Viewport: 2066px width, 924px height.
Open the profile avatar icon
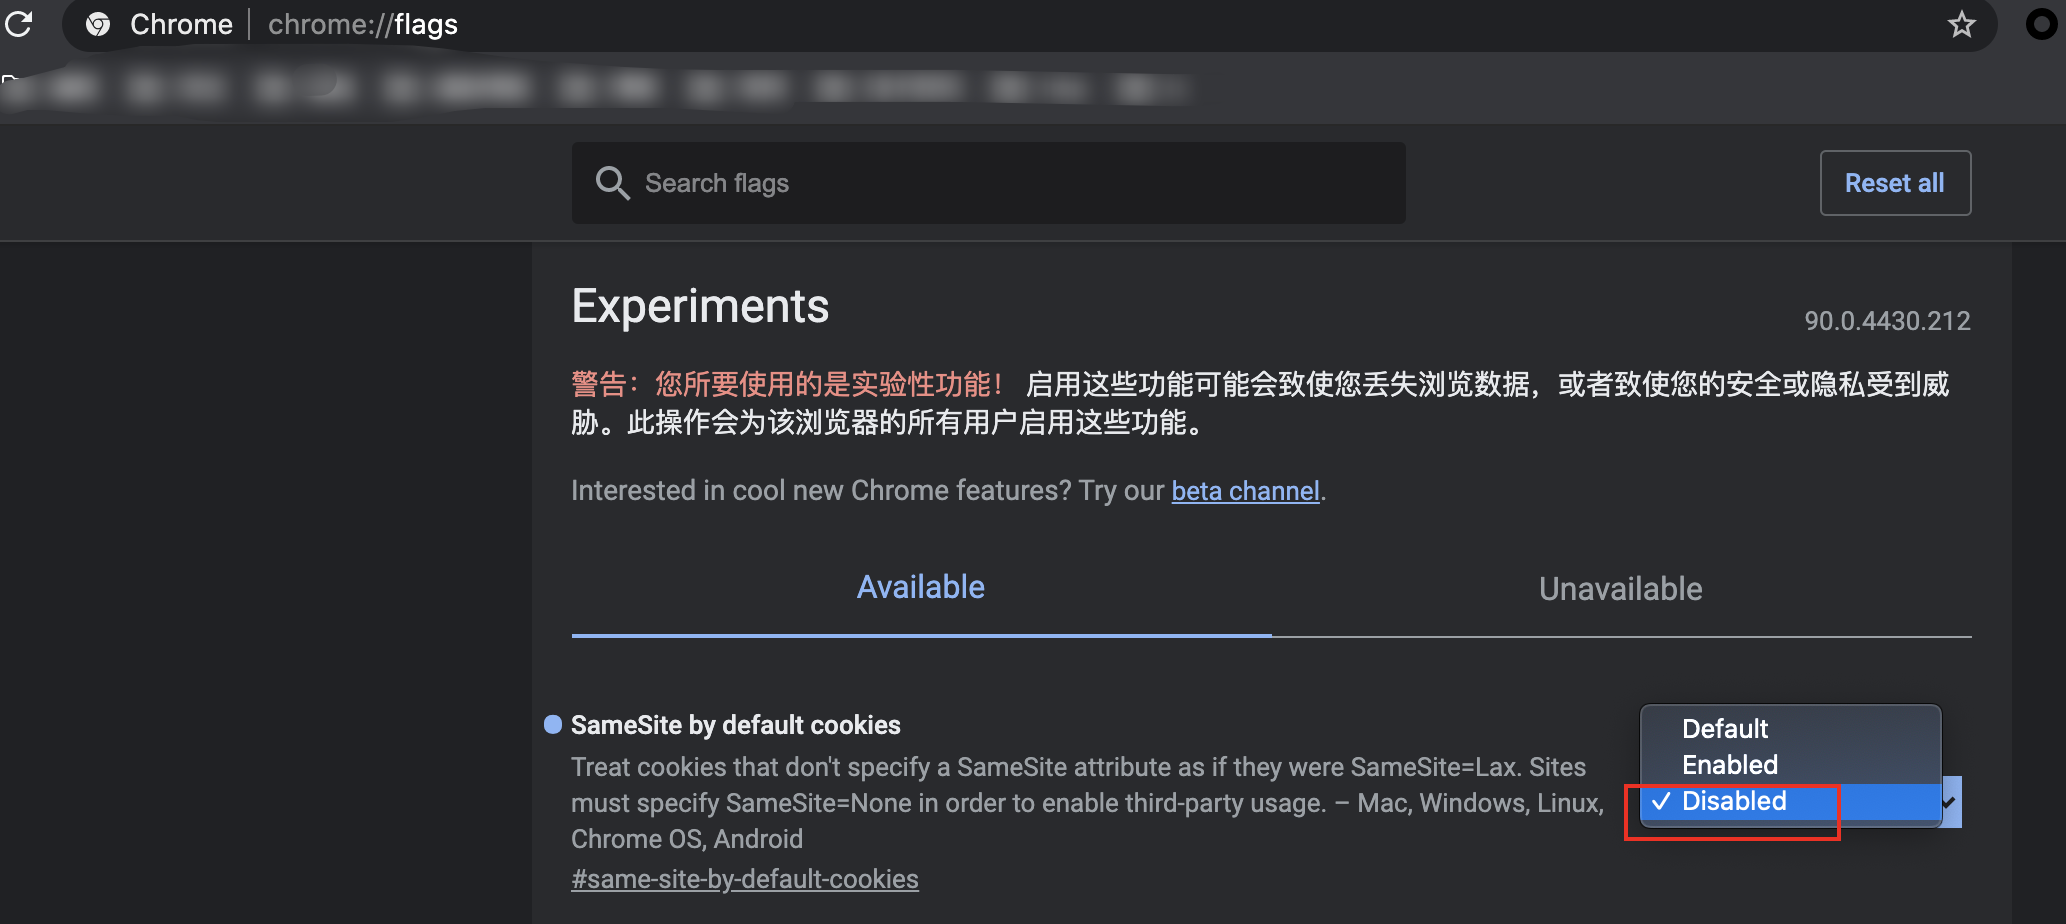point(2040,24)
